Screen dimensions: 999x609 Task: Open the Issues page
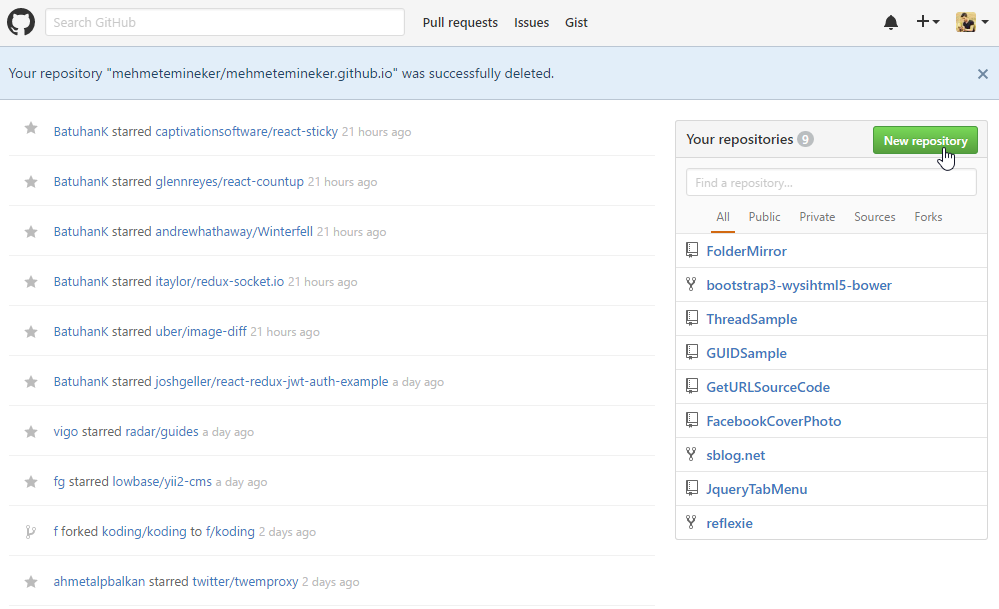tap(531, 22)
